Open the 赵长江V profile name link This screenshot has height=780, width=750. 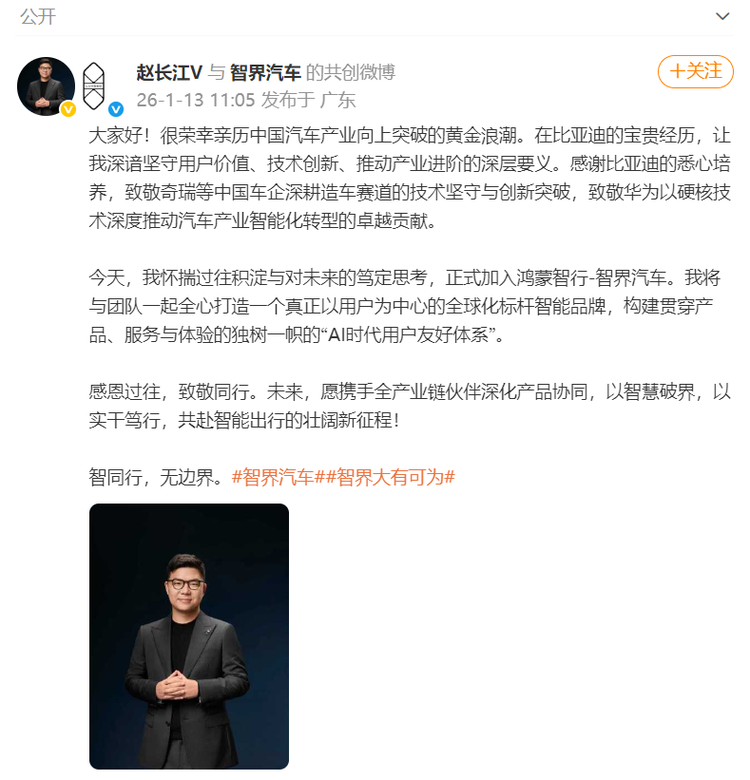[170, 73]
